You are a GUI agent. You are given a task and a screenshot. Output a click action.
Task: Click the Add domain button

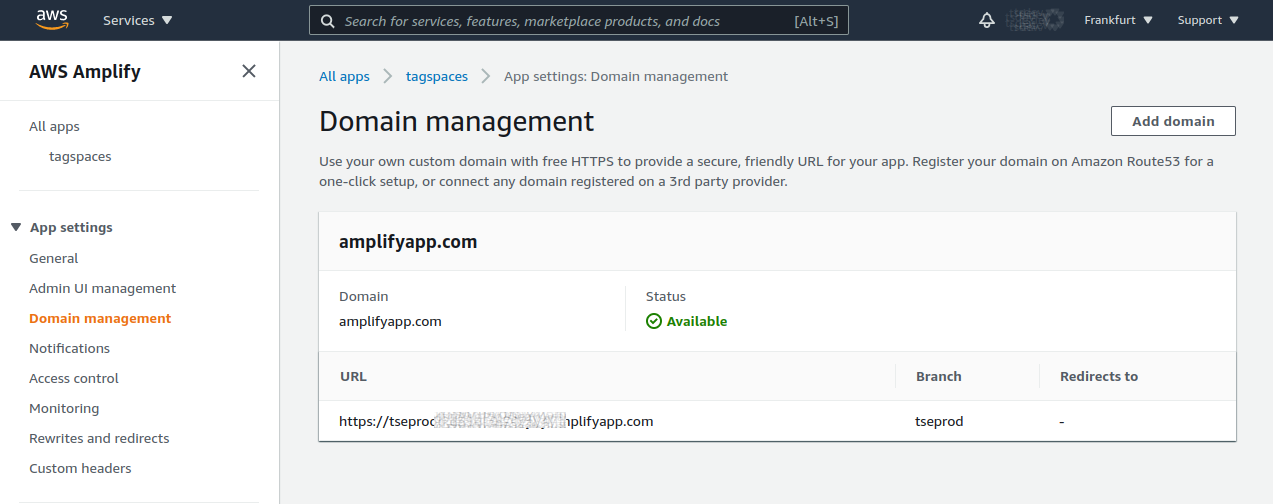point(1173,121)
